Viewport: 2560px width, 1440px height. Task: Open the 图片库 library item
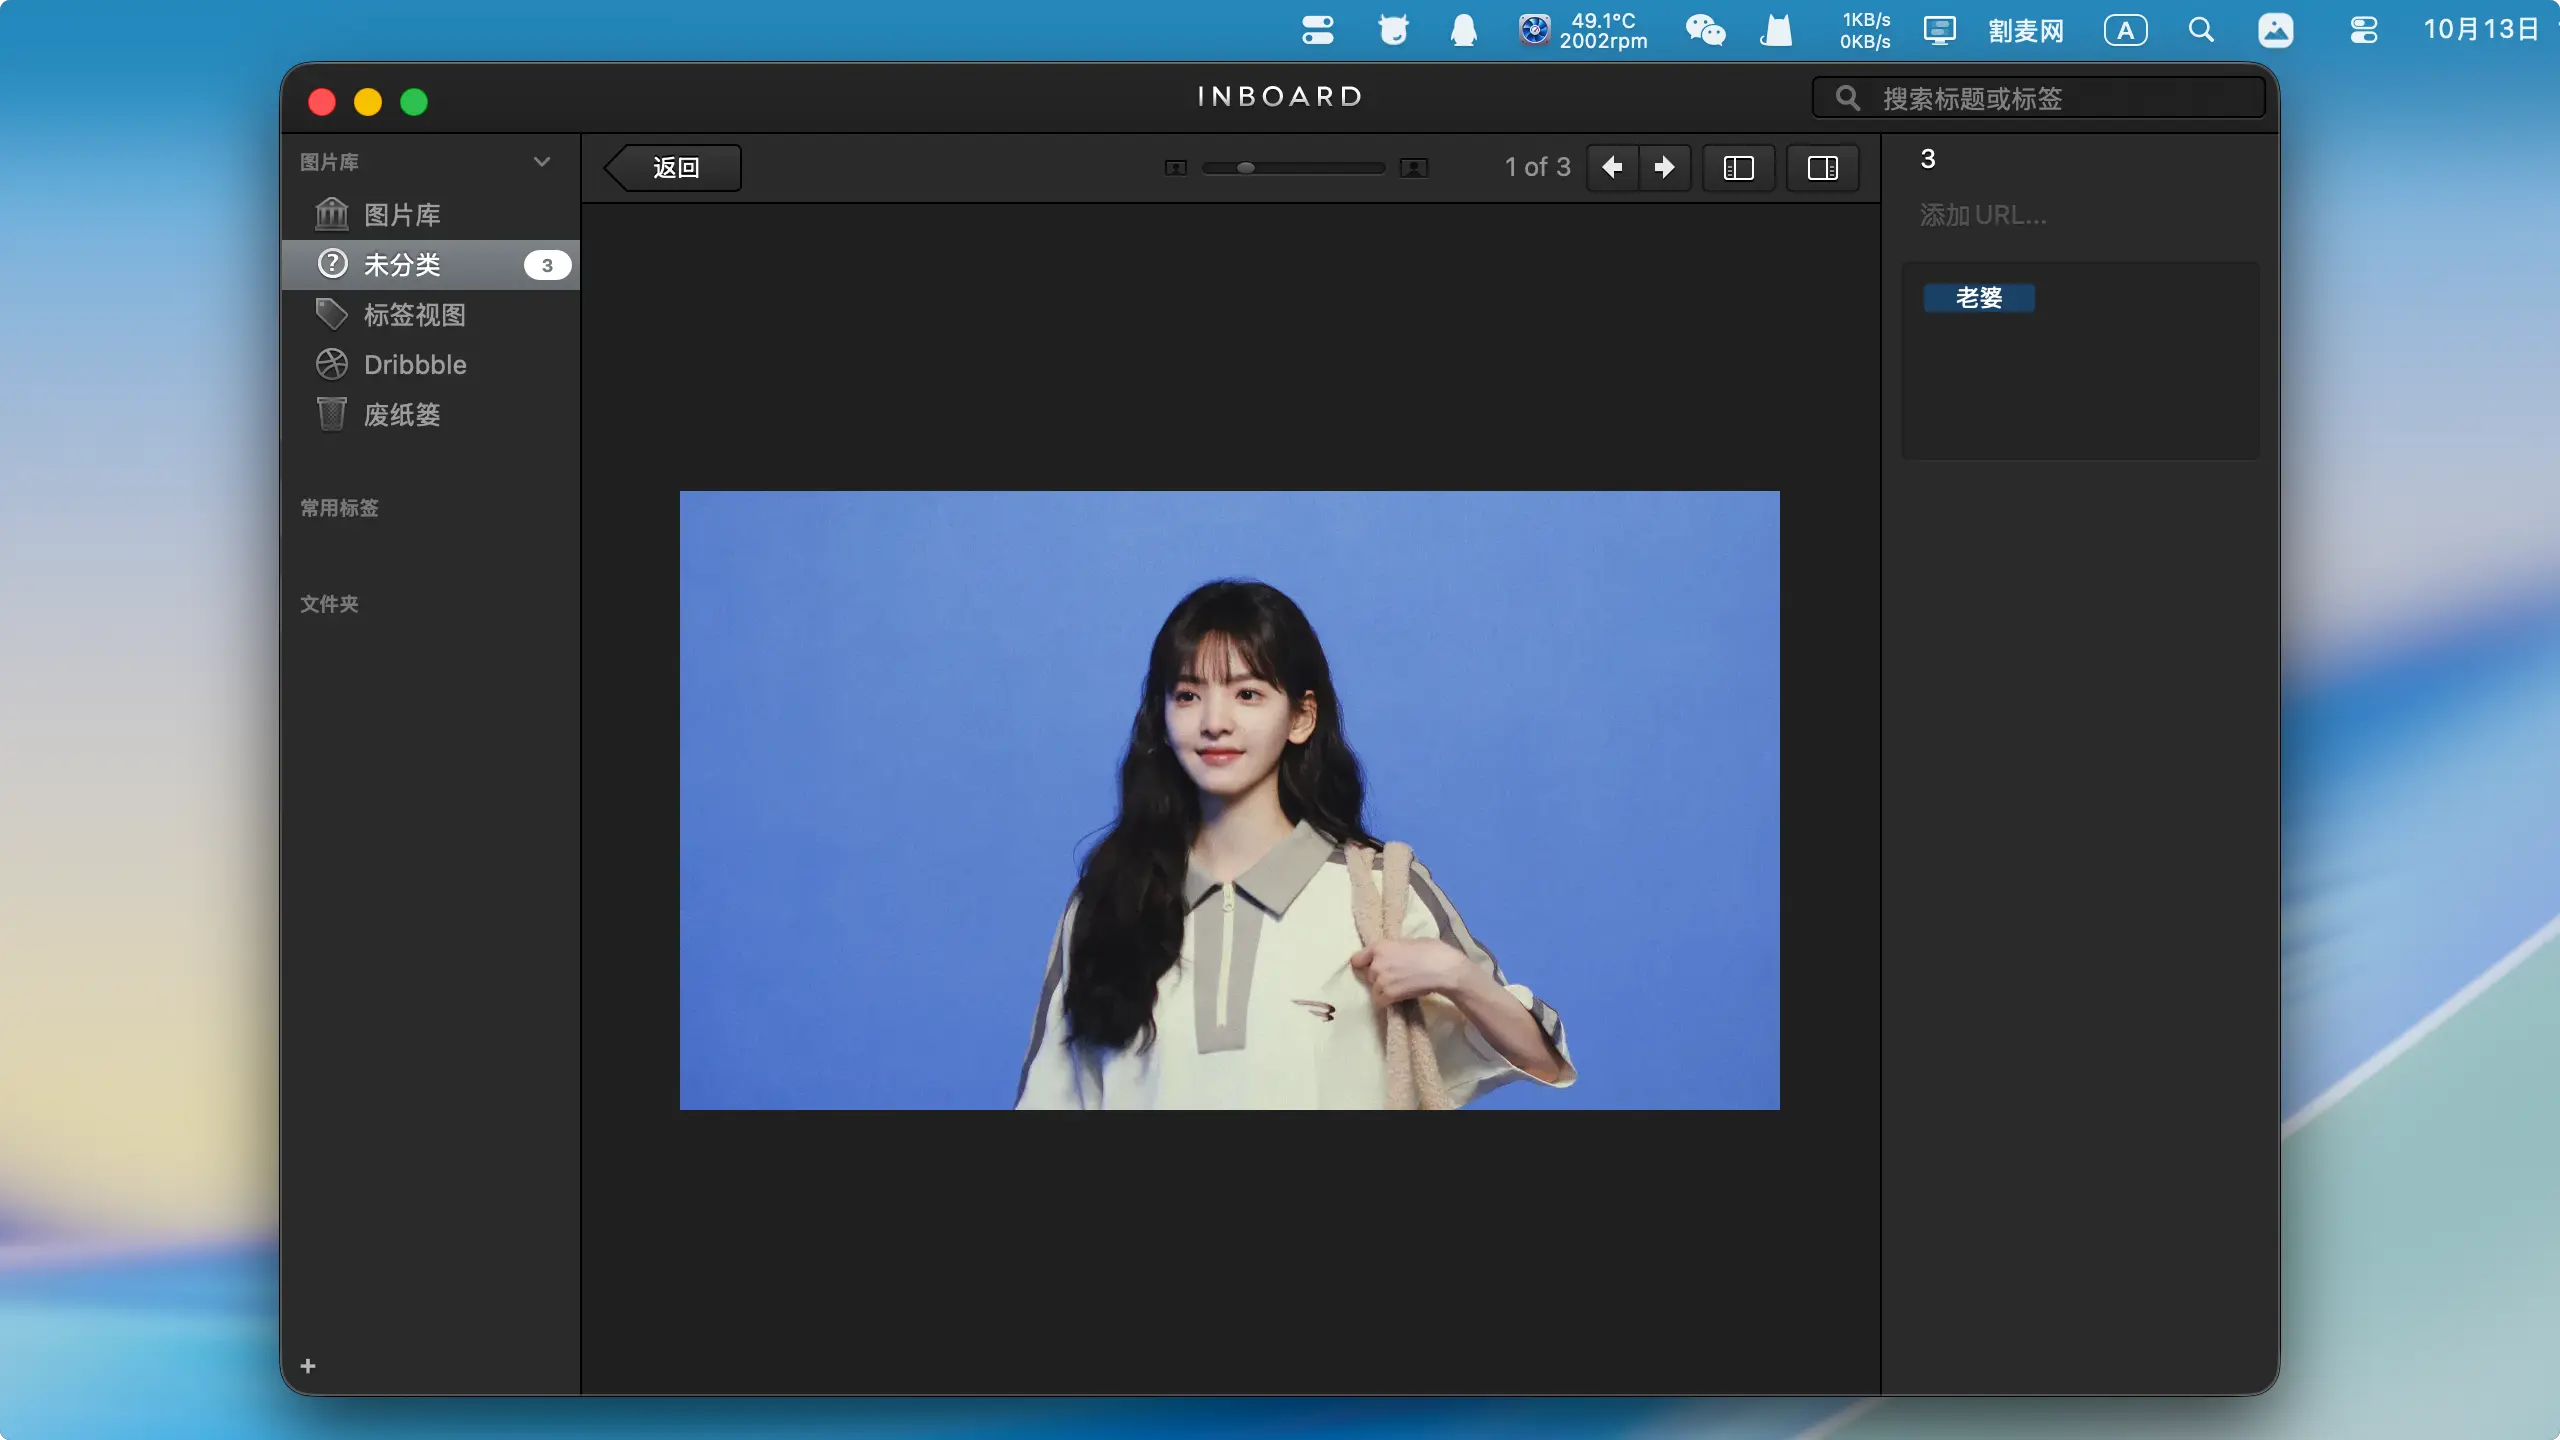(x=401, y=215)
